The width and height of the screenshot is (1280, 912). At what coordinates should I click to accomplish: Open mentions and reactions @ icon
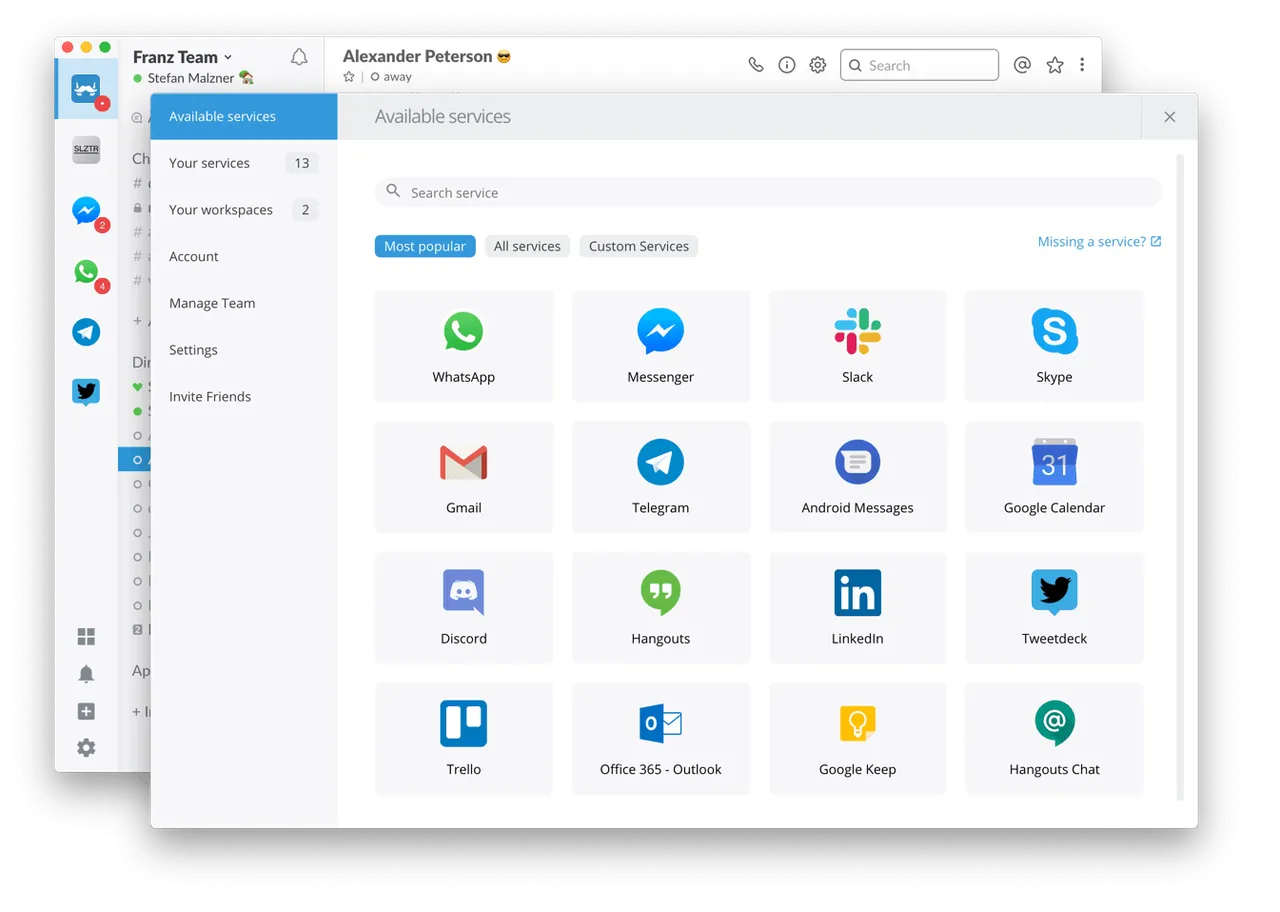pos(1022,65)
